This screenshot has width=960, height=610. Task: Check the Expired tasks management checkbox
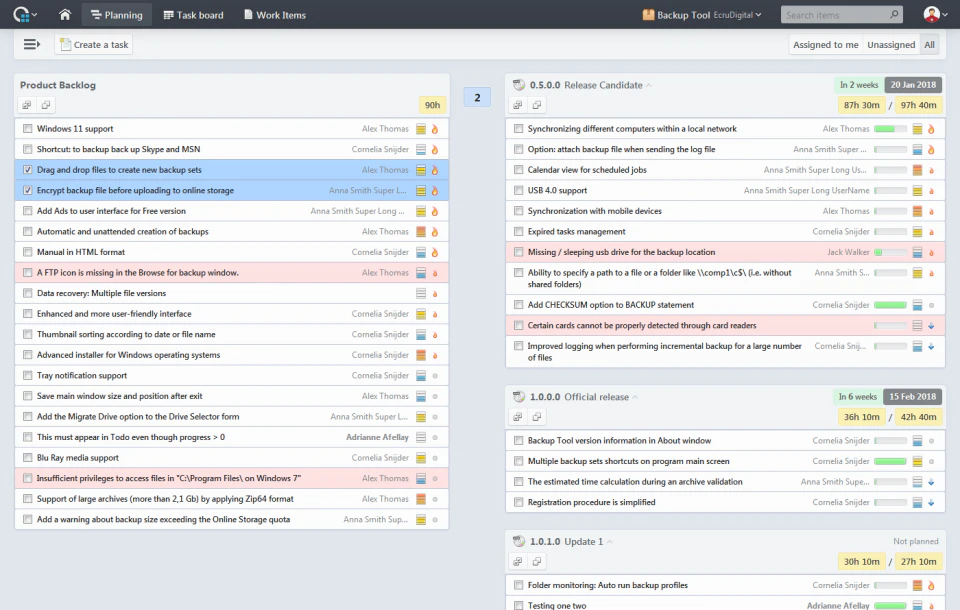[519, 232]
